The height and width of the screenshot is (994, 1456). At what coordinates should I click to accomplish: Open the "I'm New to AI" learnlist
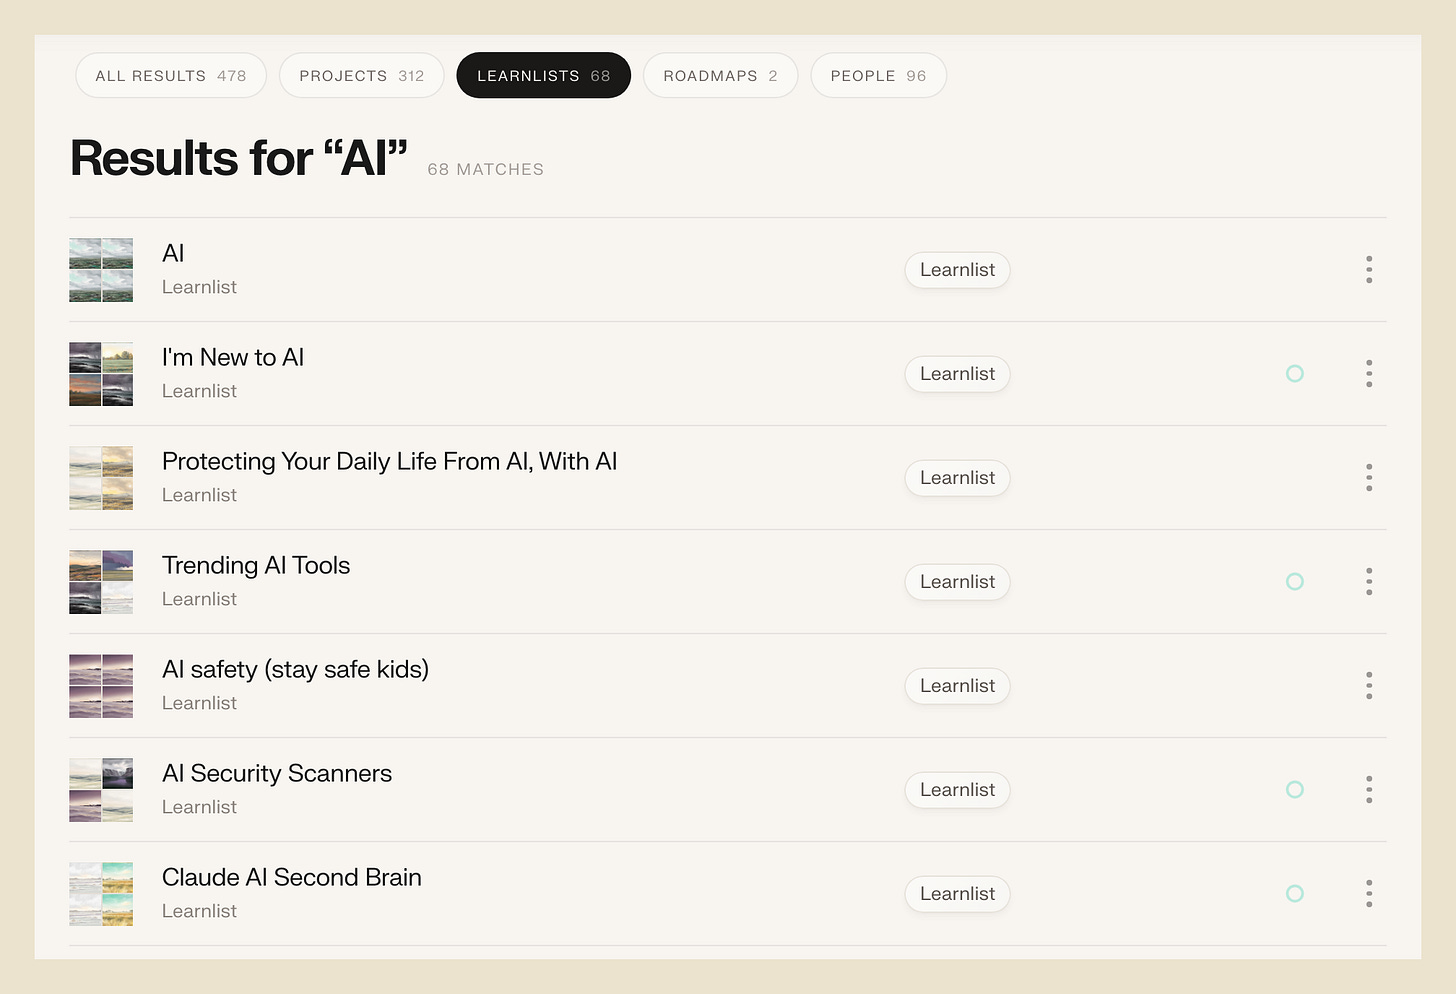click(233, 358)
